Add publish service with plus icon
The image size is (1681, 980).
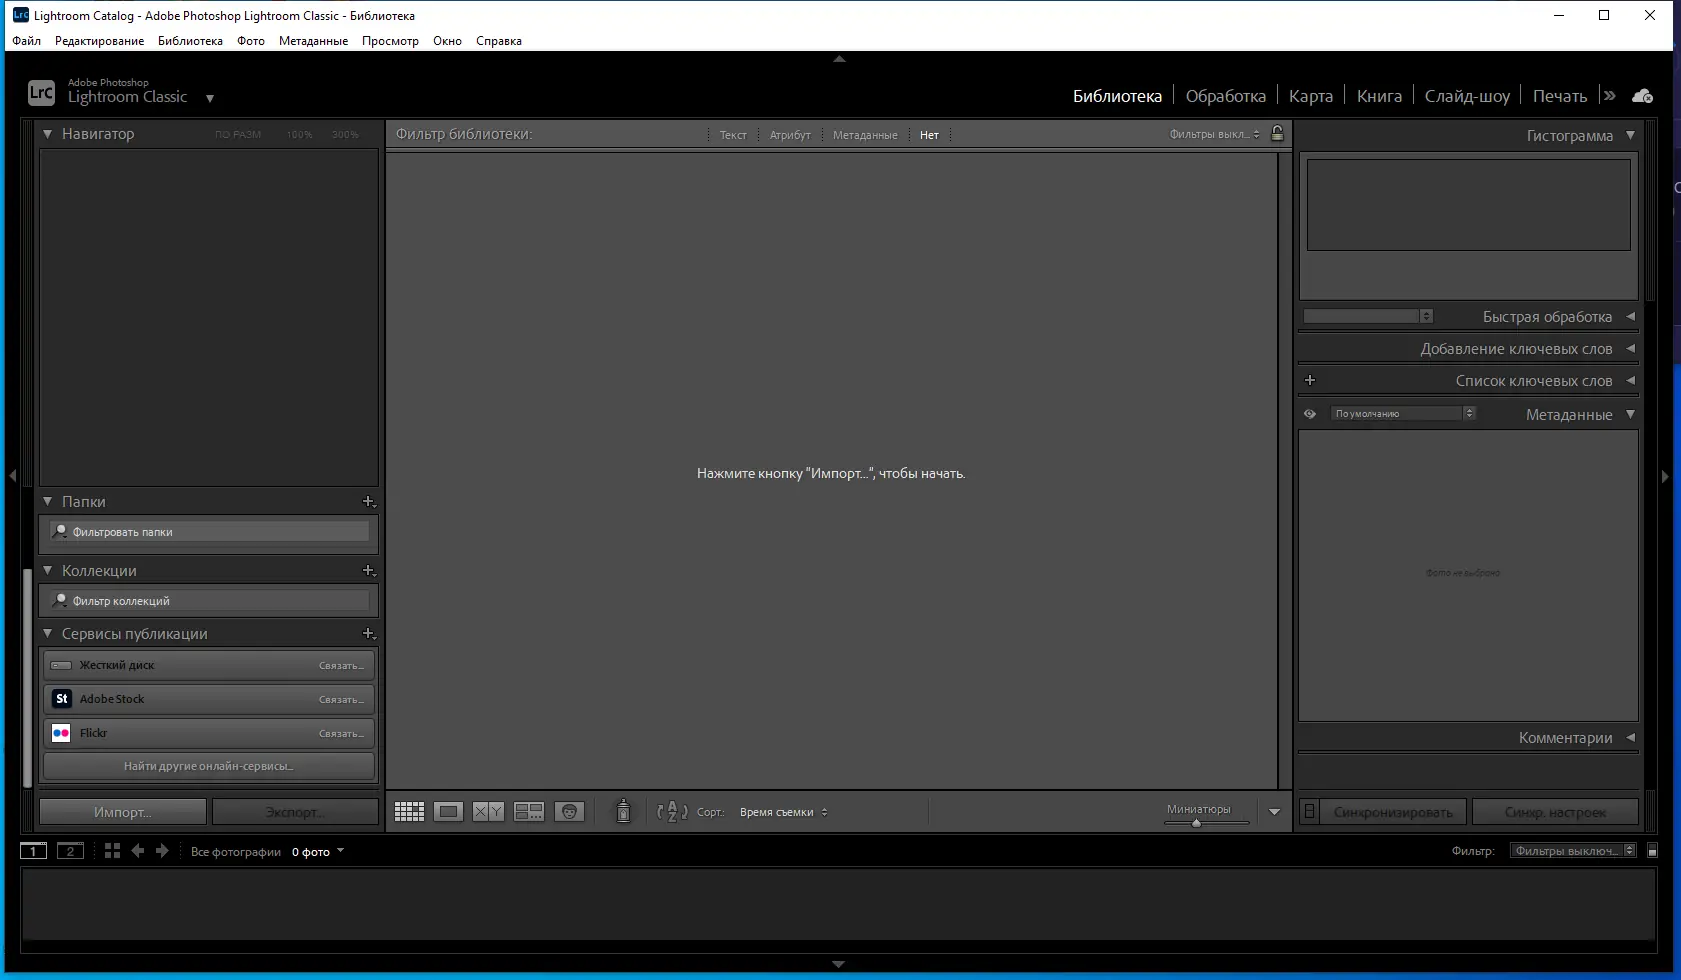tap(369, 634)
